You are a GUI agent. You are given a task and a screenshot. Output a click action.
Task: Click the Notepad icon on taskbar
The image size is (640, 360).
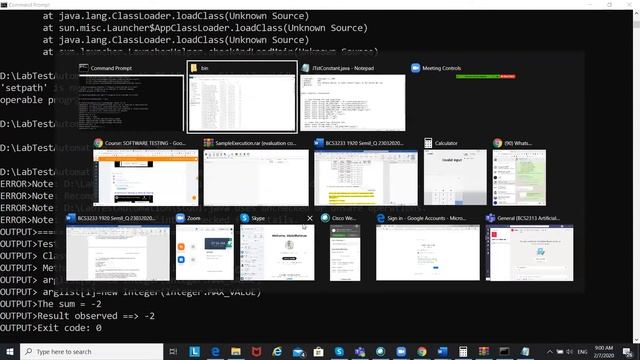(525, 351)
